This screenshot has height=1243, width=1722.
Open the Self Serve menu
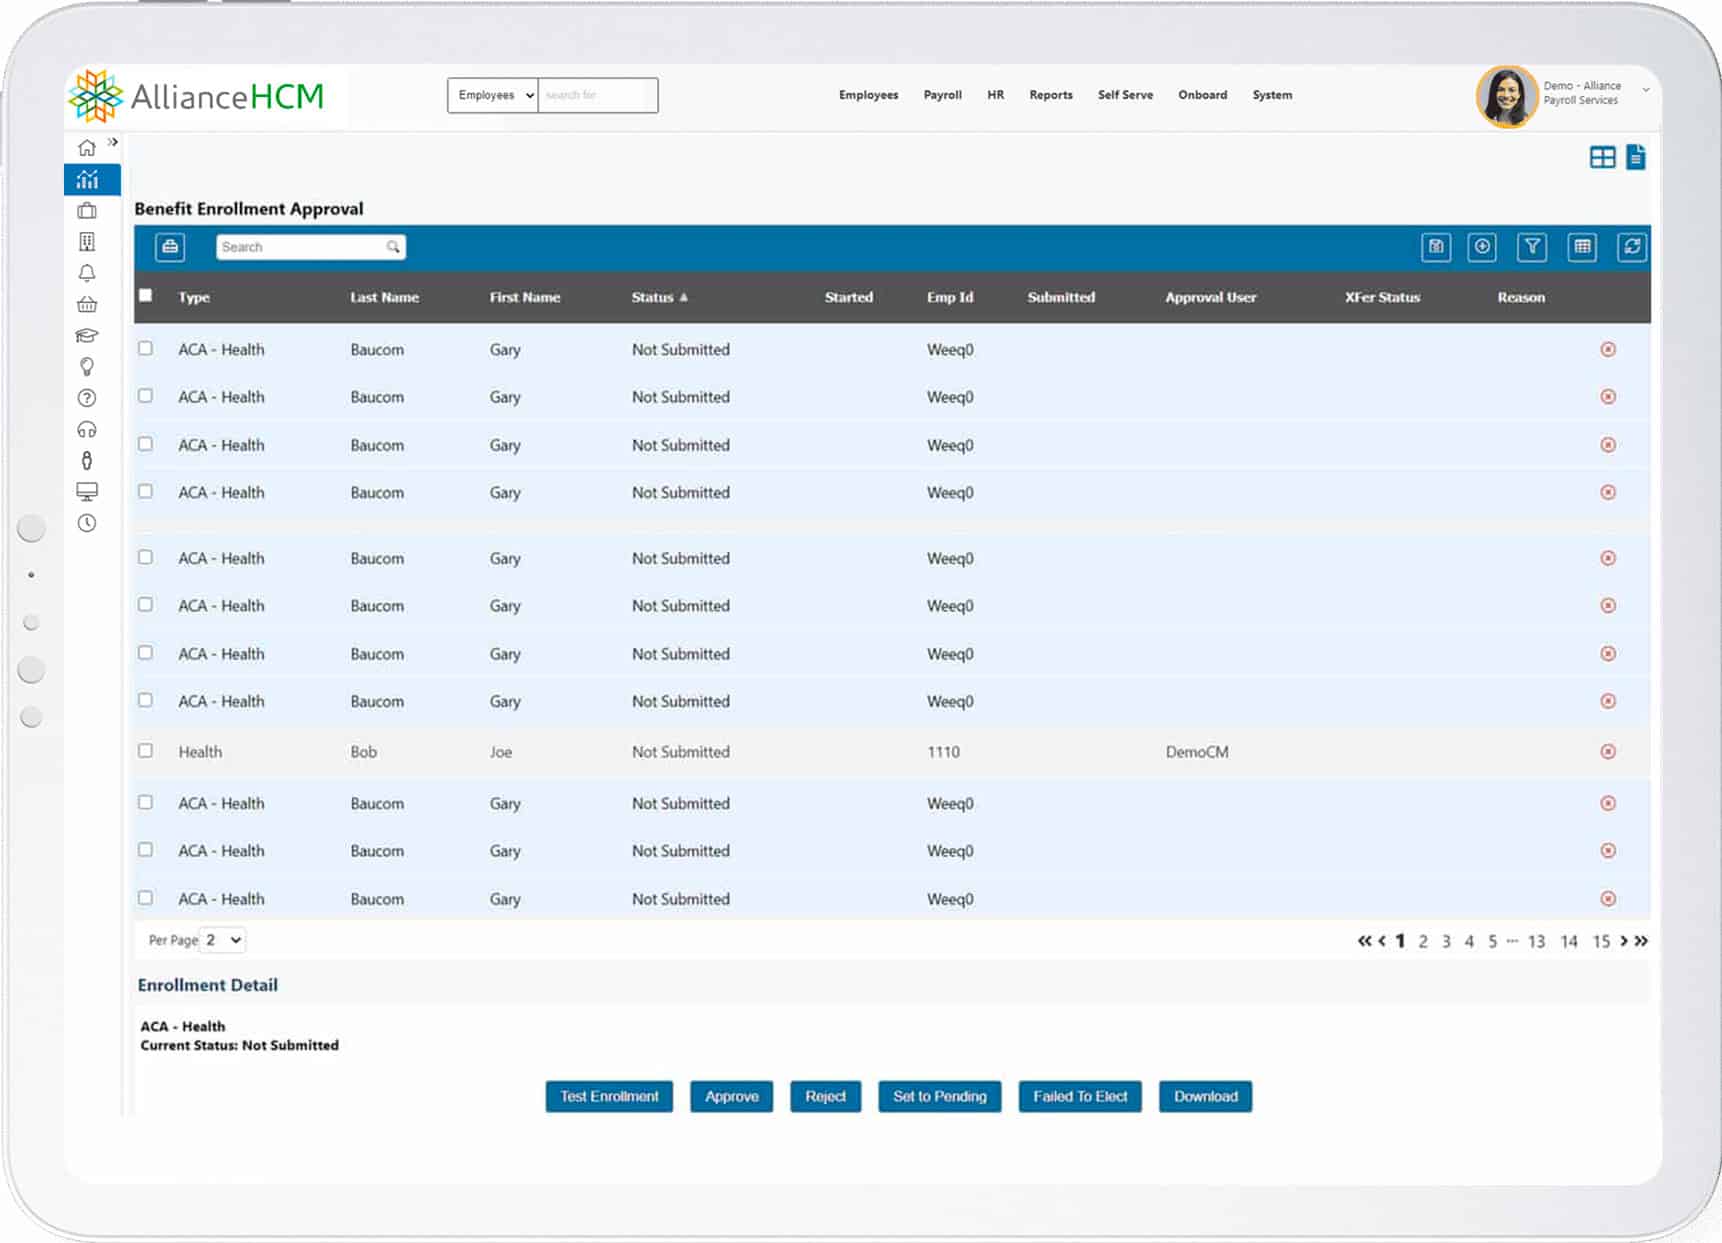click(x=1125, y=95)
